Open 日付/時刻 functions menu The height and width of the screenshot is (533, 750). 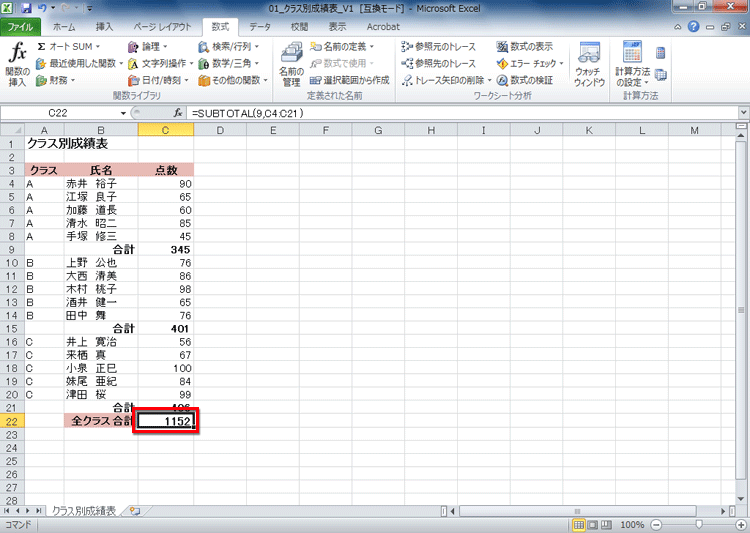(x=158, y=80)
